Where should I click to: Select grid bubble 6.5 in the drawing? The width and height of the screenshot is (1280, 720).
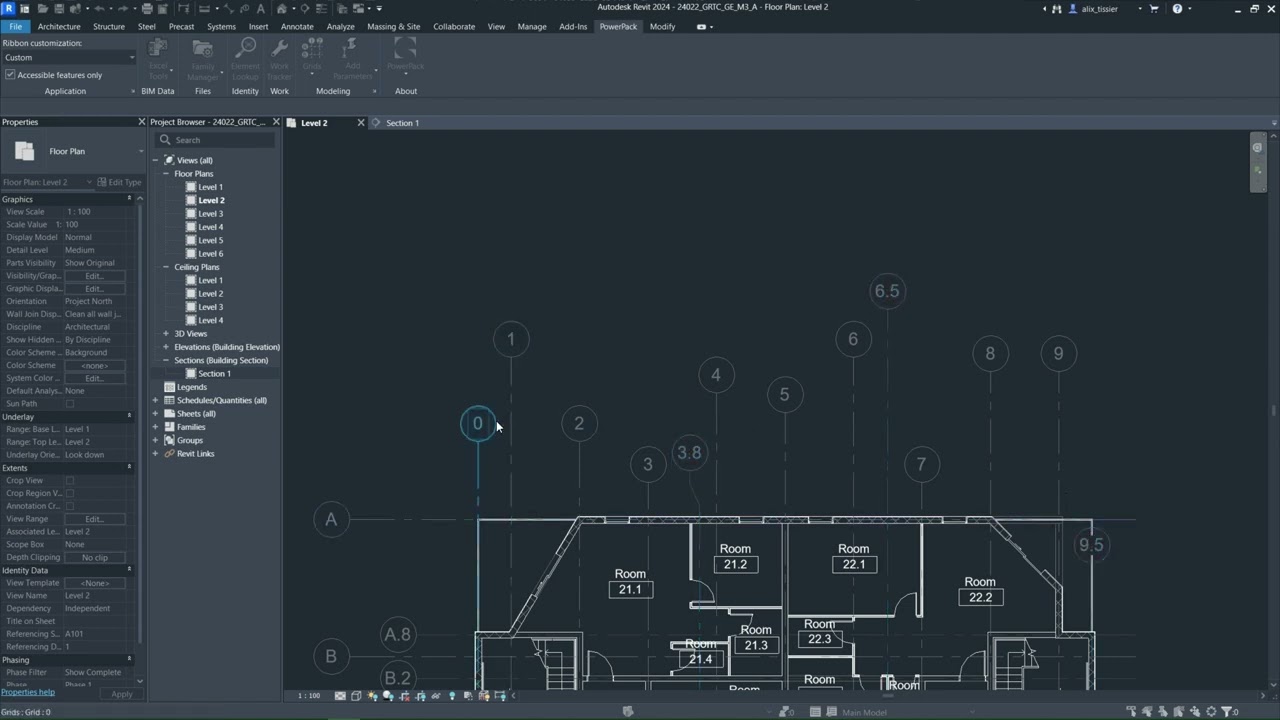(887, 291)
